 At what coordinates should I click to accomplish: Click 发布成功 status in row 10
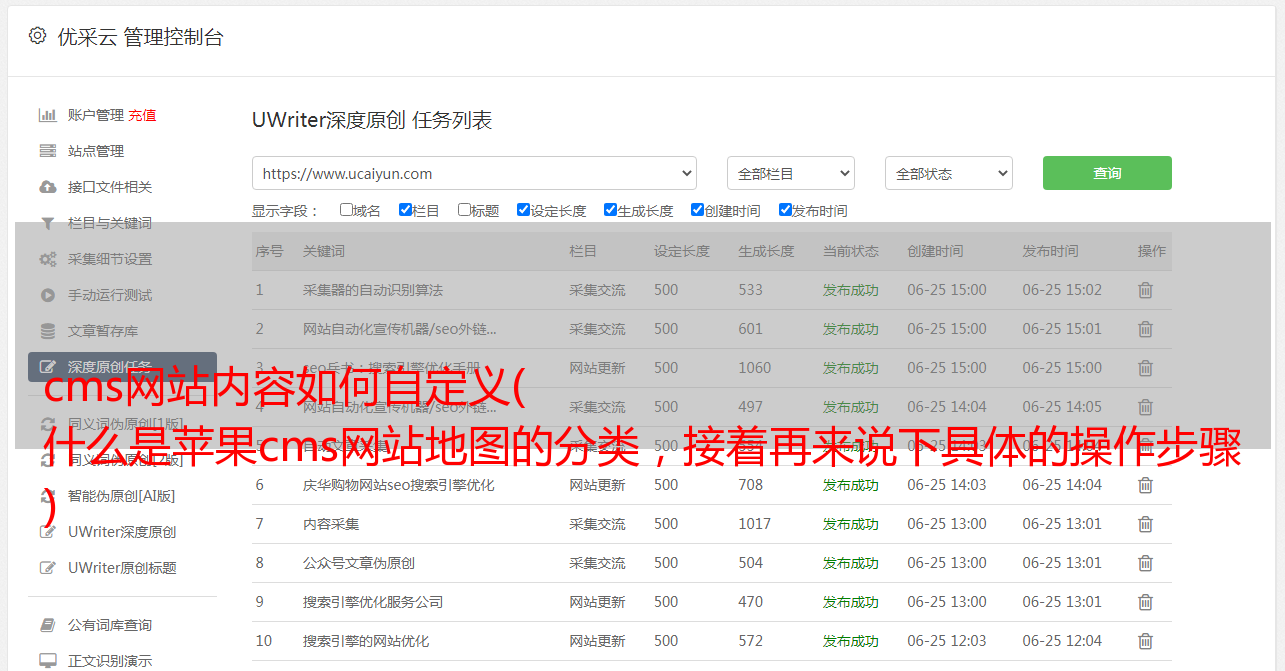(851, 641)
